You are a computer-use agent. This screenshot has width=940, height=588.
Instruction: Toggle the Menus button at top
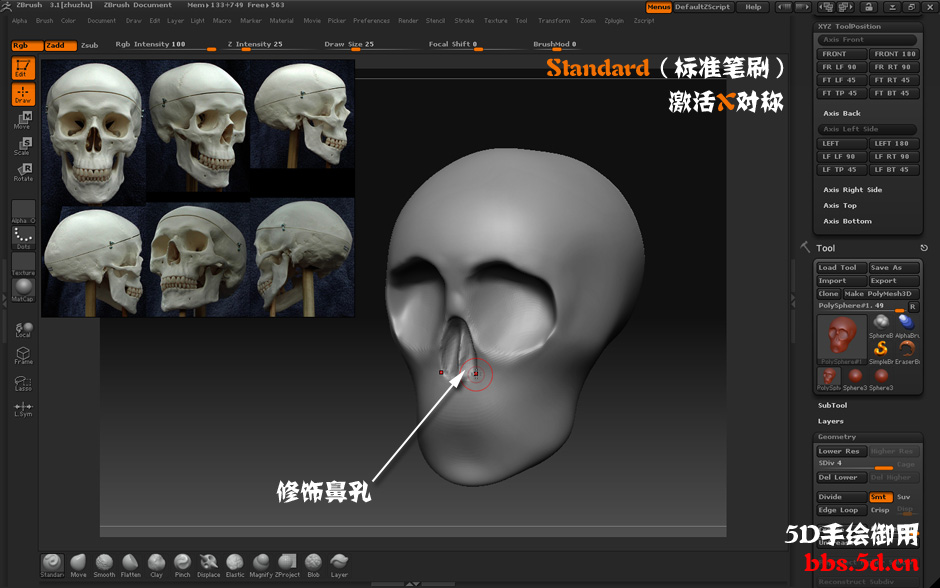coord(658,7)
